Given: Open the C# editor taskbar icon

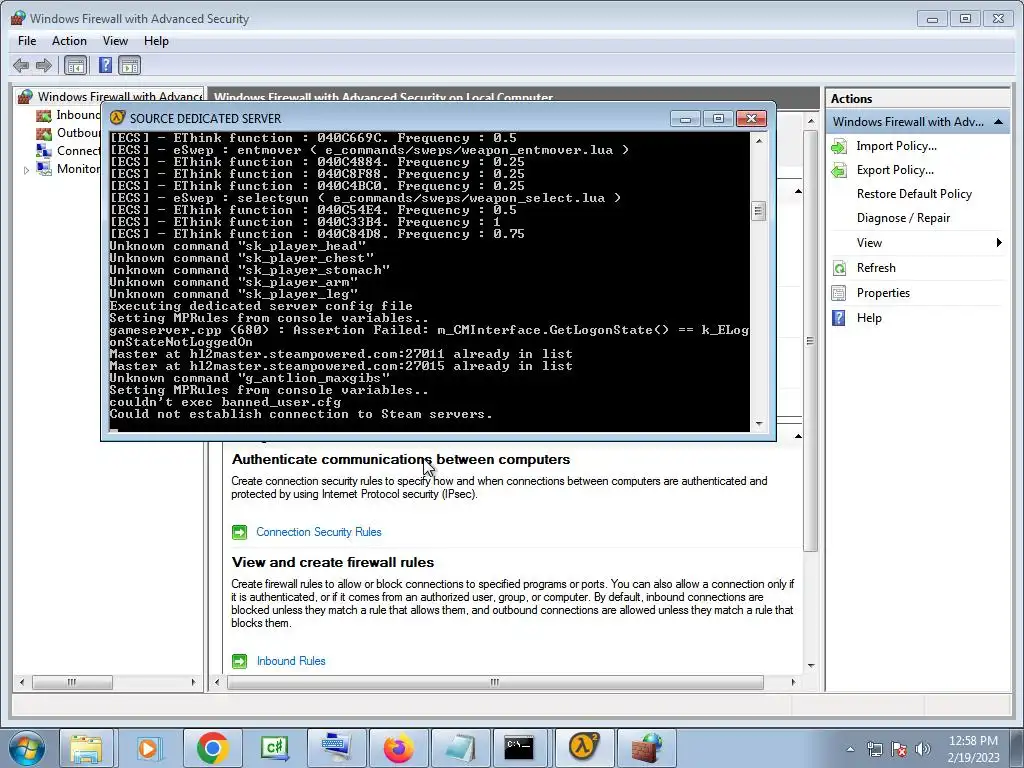Looking at the screenshot, I should [x=275, y=748].
